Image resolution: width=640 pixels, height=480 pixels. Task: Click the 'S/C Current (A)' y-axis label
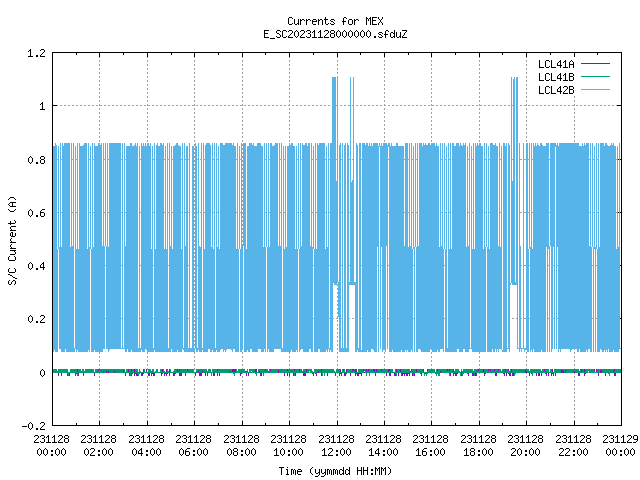pyautogui.click(x=12, y=240)
